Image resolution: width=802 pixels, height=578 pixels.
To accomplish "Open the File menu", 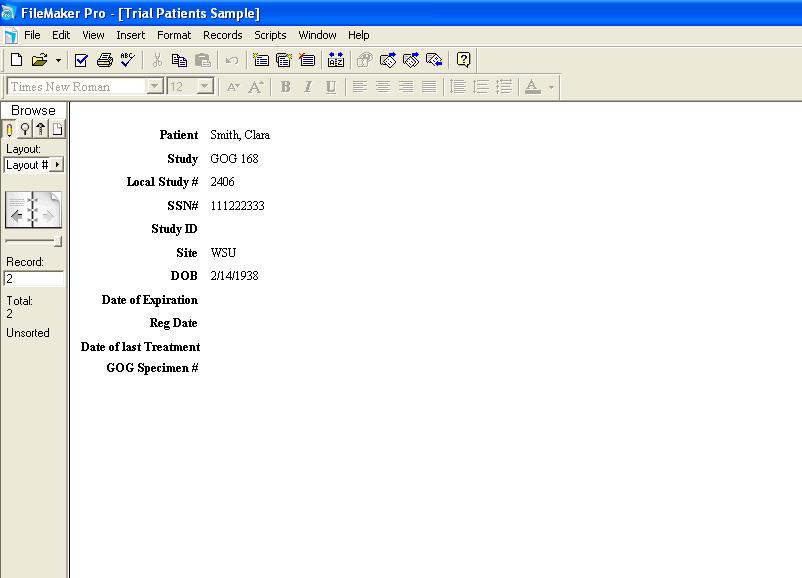I will point(32,35).
